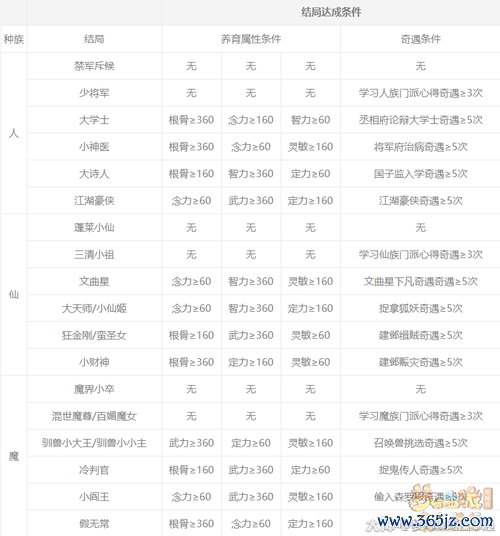Click 定力≥60 in the 大诗人 row
Image resolution: width=500 pixels, height=536 pixels.
pyautogui.click(x=310, y=174)
